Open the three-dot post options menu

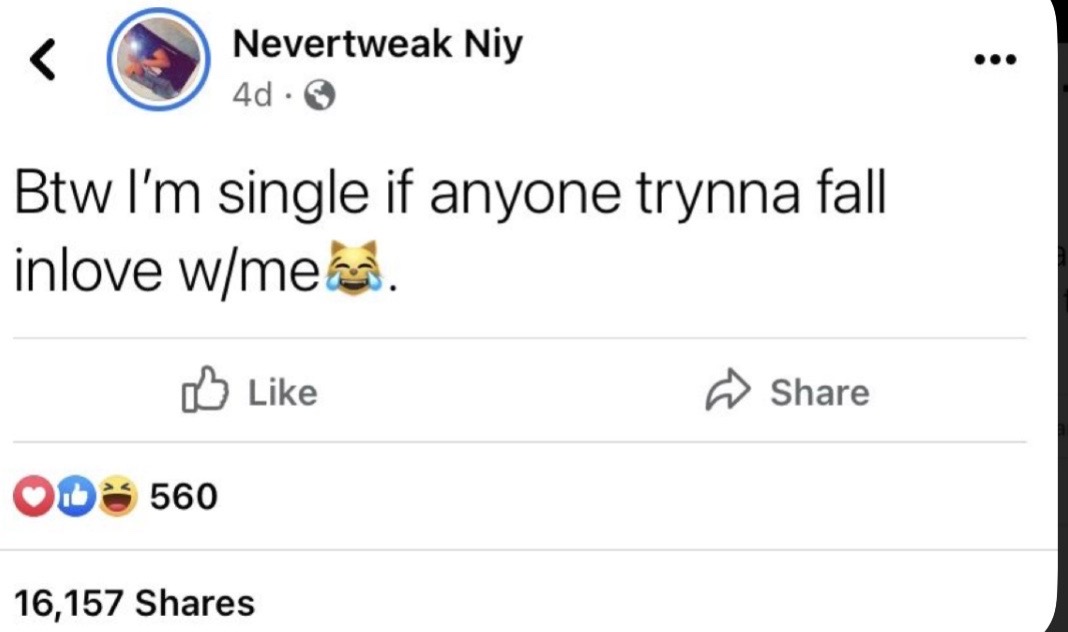point(995,60)
